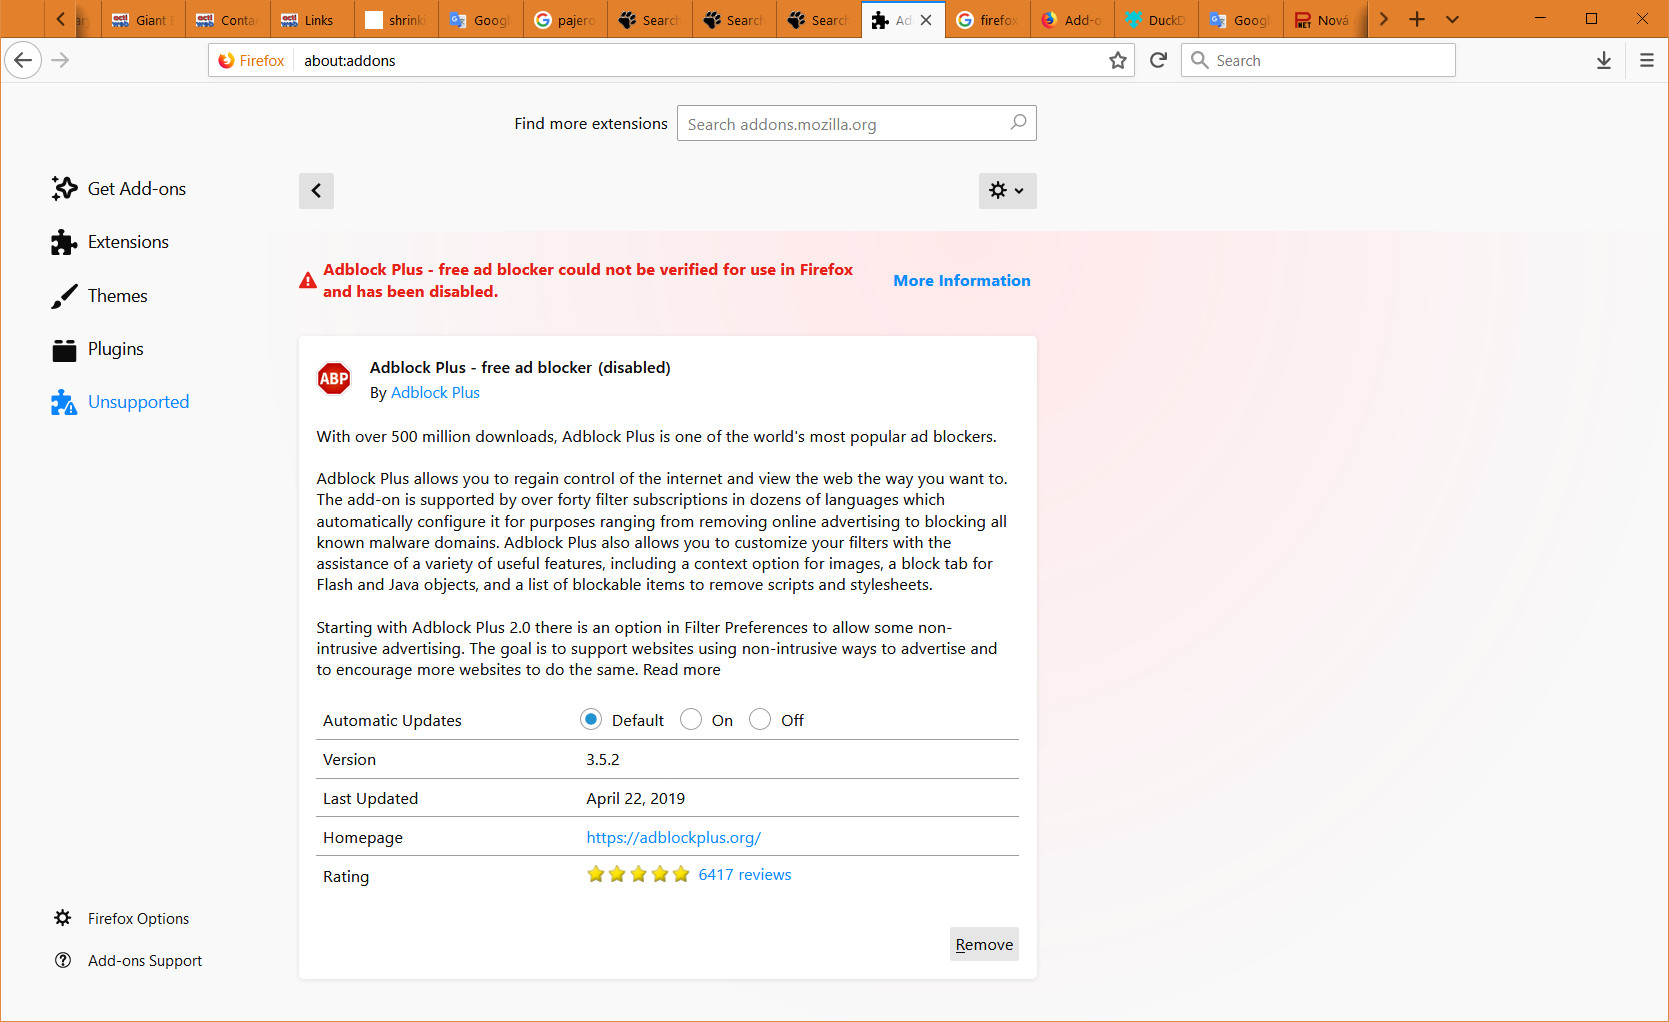Turn Automatic Updates Off
The height and width of the screenshot is (1022, 1669).
(760, 719)
